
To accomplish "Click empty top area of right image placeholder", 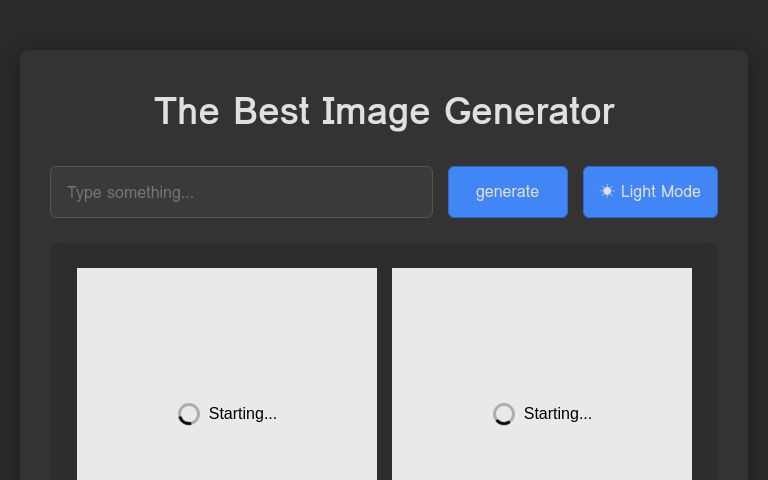I will pyautogui.click(x=542, y=300).
